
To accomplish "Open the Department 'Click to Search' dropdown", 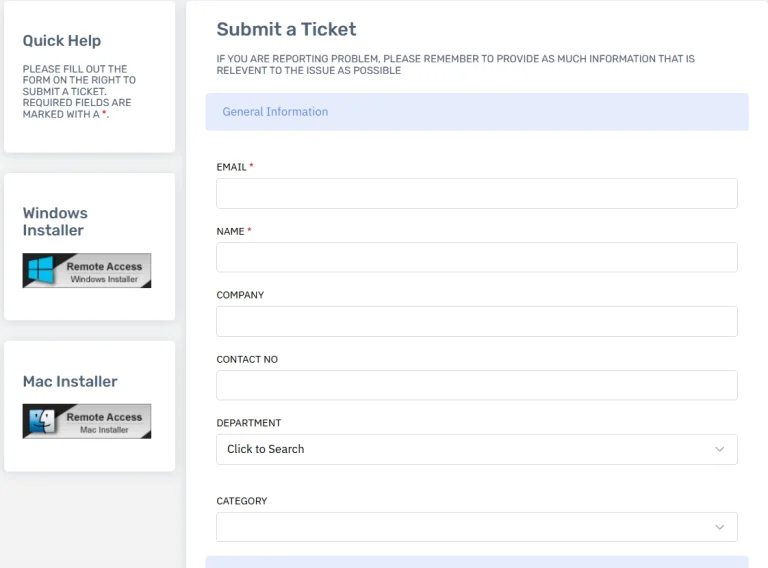I will point(477,449).
